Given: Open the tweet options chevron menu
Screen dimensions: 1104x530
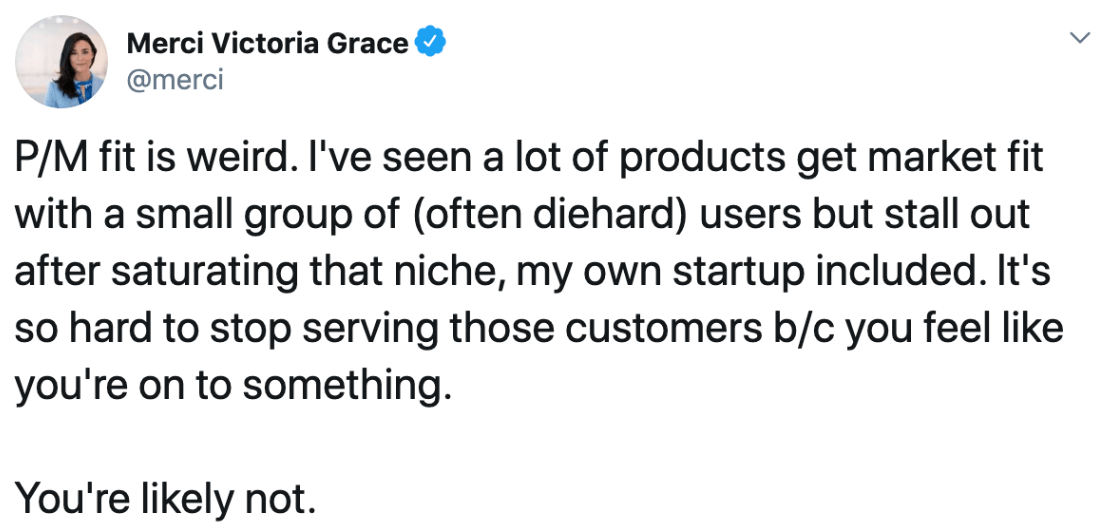Looking at the screenshot, I should (1079, 38).
